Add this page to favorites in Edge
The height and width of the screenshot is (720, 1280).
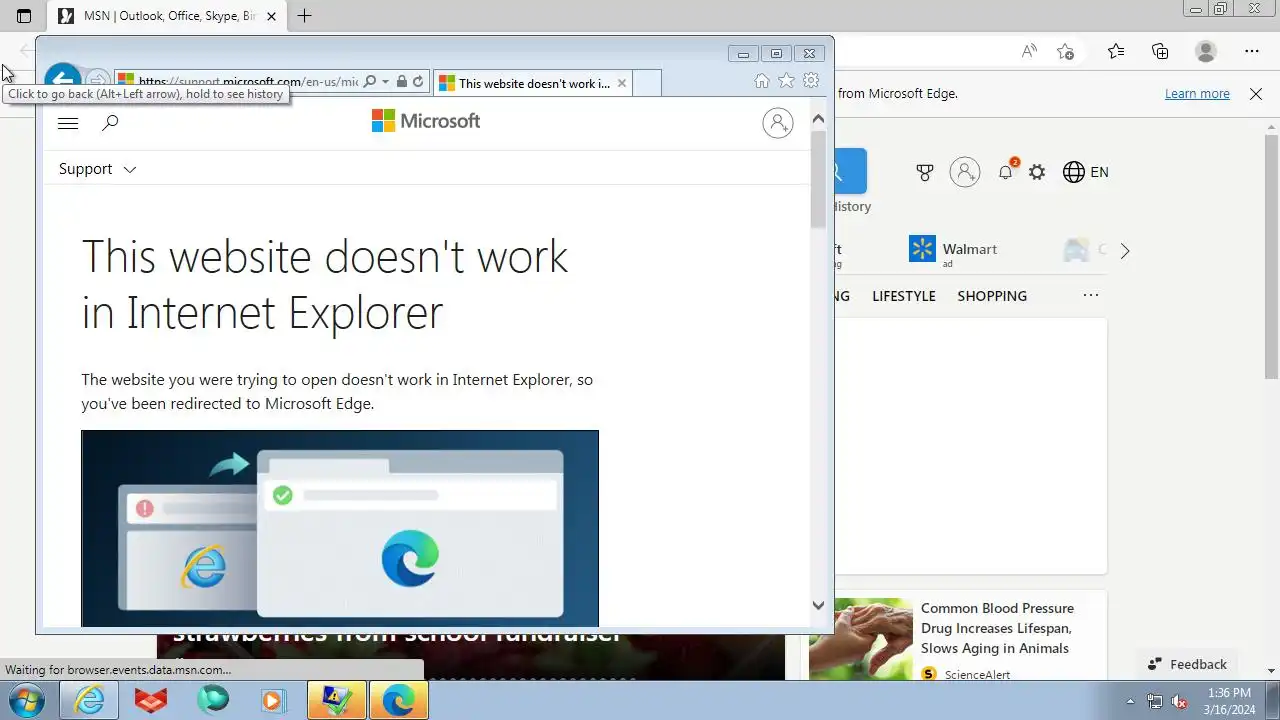pos(1066,51)
